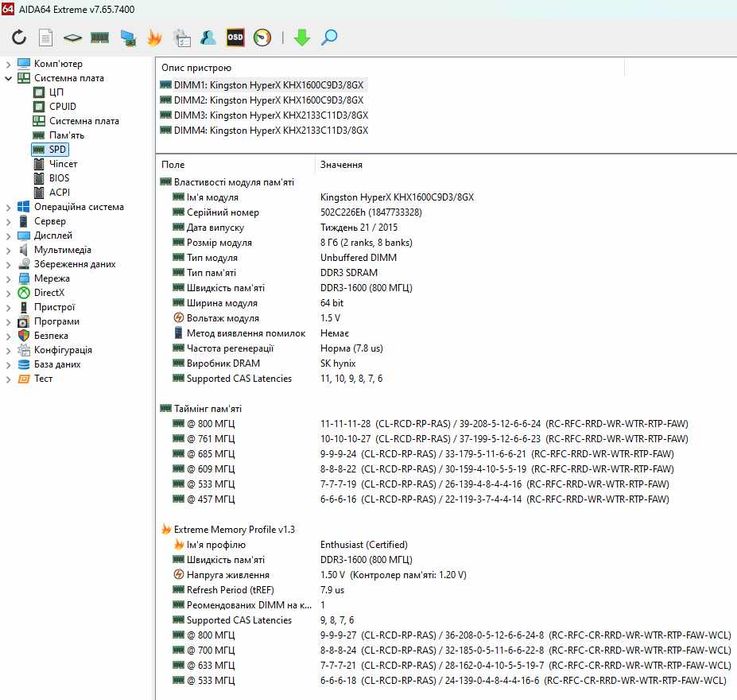737x700 pixels.
Task: Open the report wizard toolbar icon
Action: coord(182,38)
